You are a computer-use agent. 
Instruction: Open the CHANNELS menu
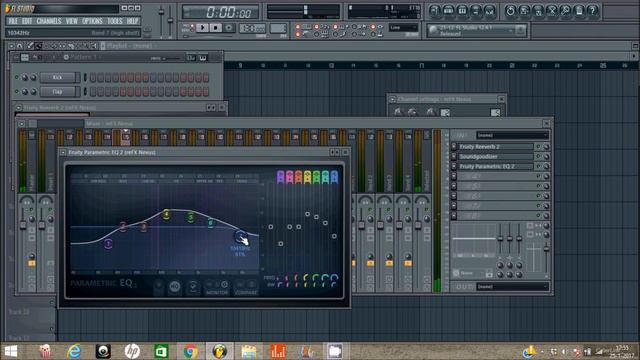point(49,21)
